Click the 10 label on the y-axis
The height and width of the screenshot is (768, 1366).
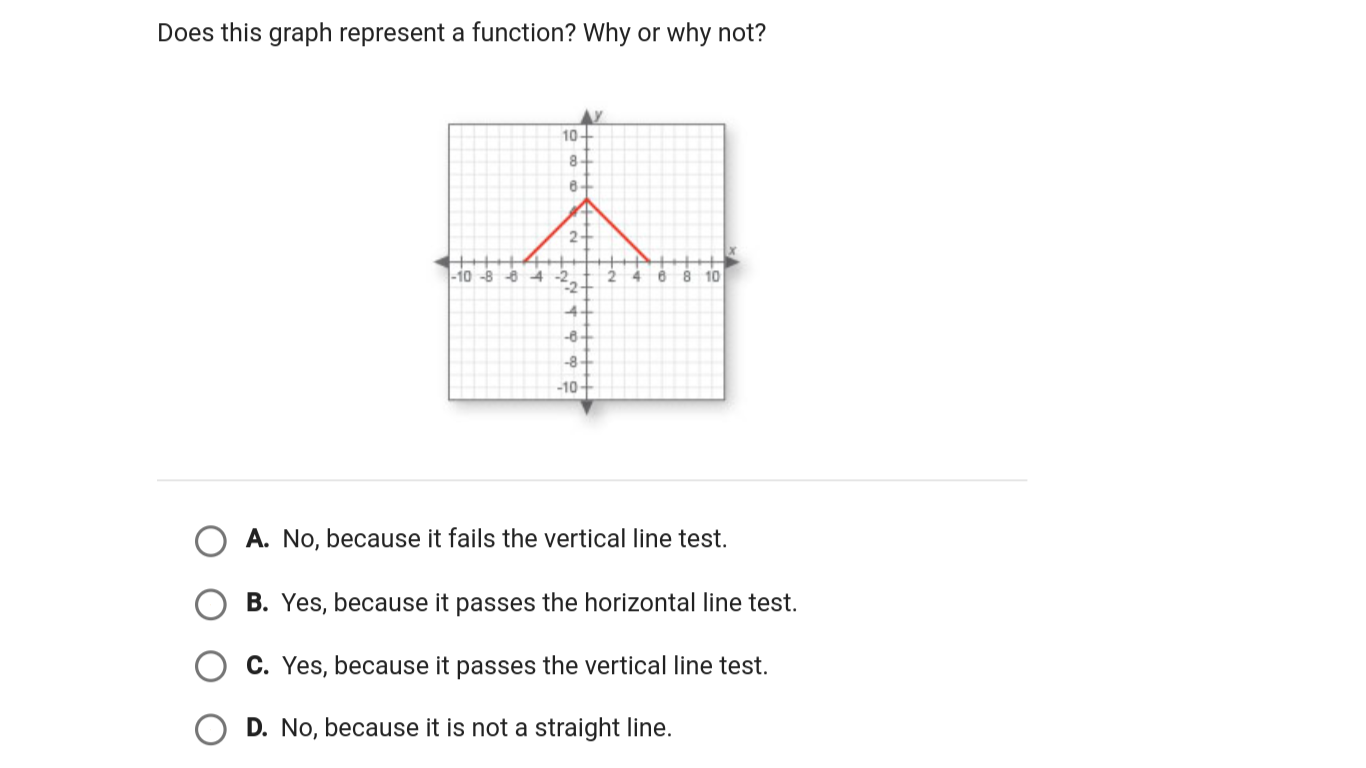click(570, 136)
